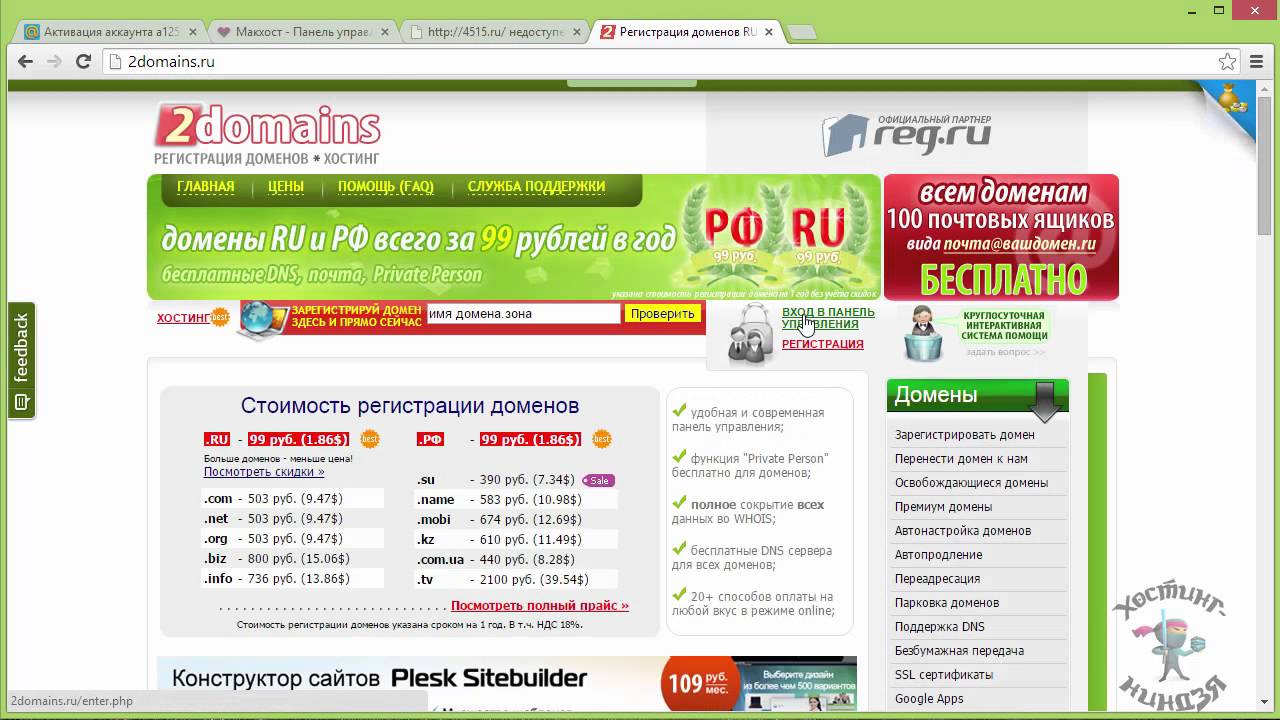The height and width of the screenshot is (720, 1280).
Task: Click the best badge next to .РФ price
Action: [x=601, y=439]
